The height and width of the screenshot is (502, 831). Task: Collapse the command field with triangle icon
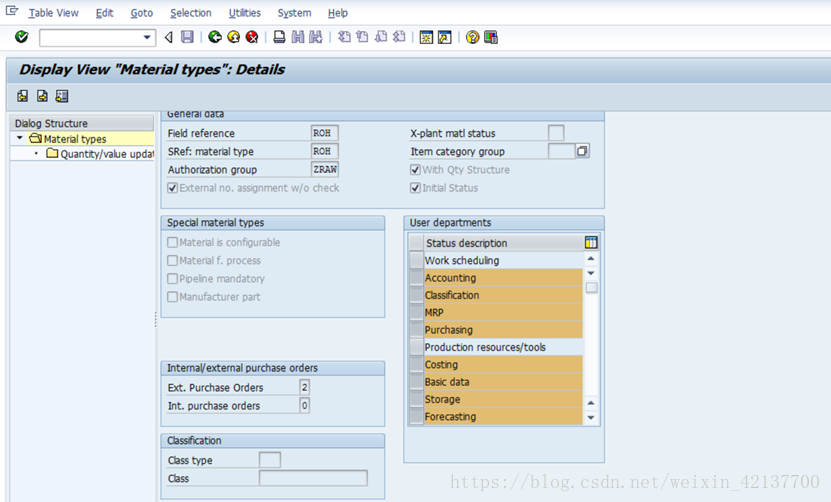click(x=169, y=37)
